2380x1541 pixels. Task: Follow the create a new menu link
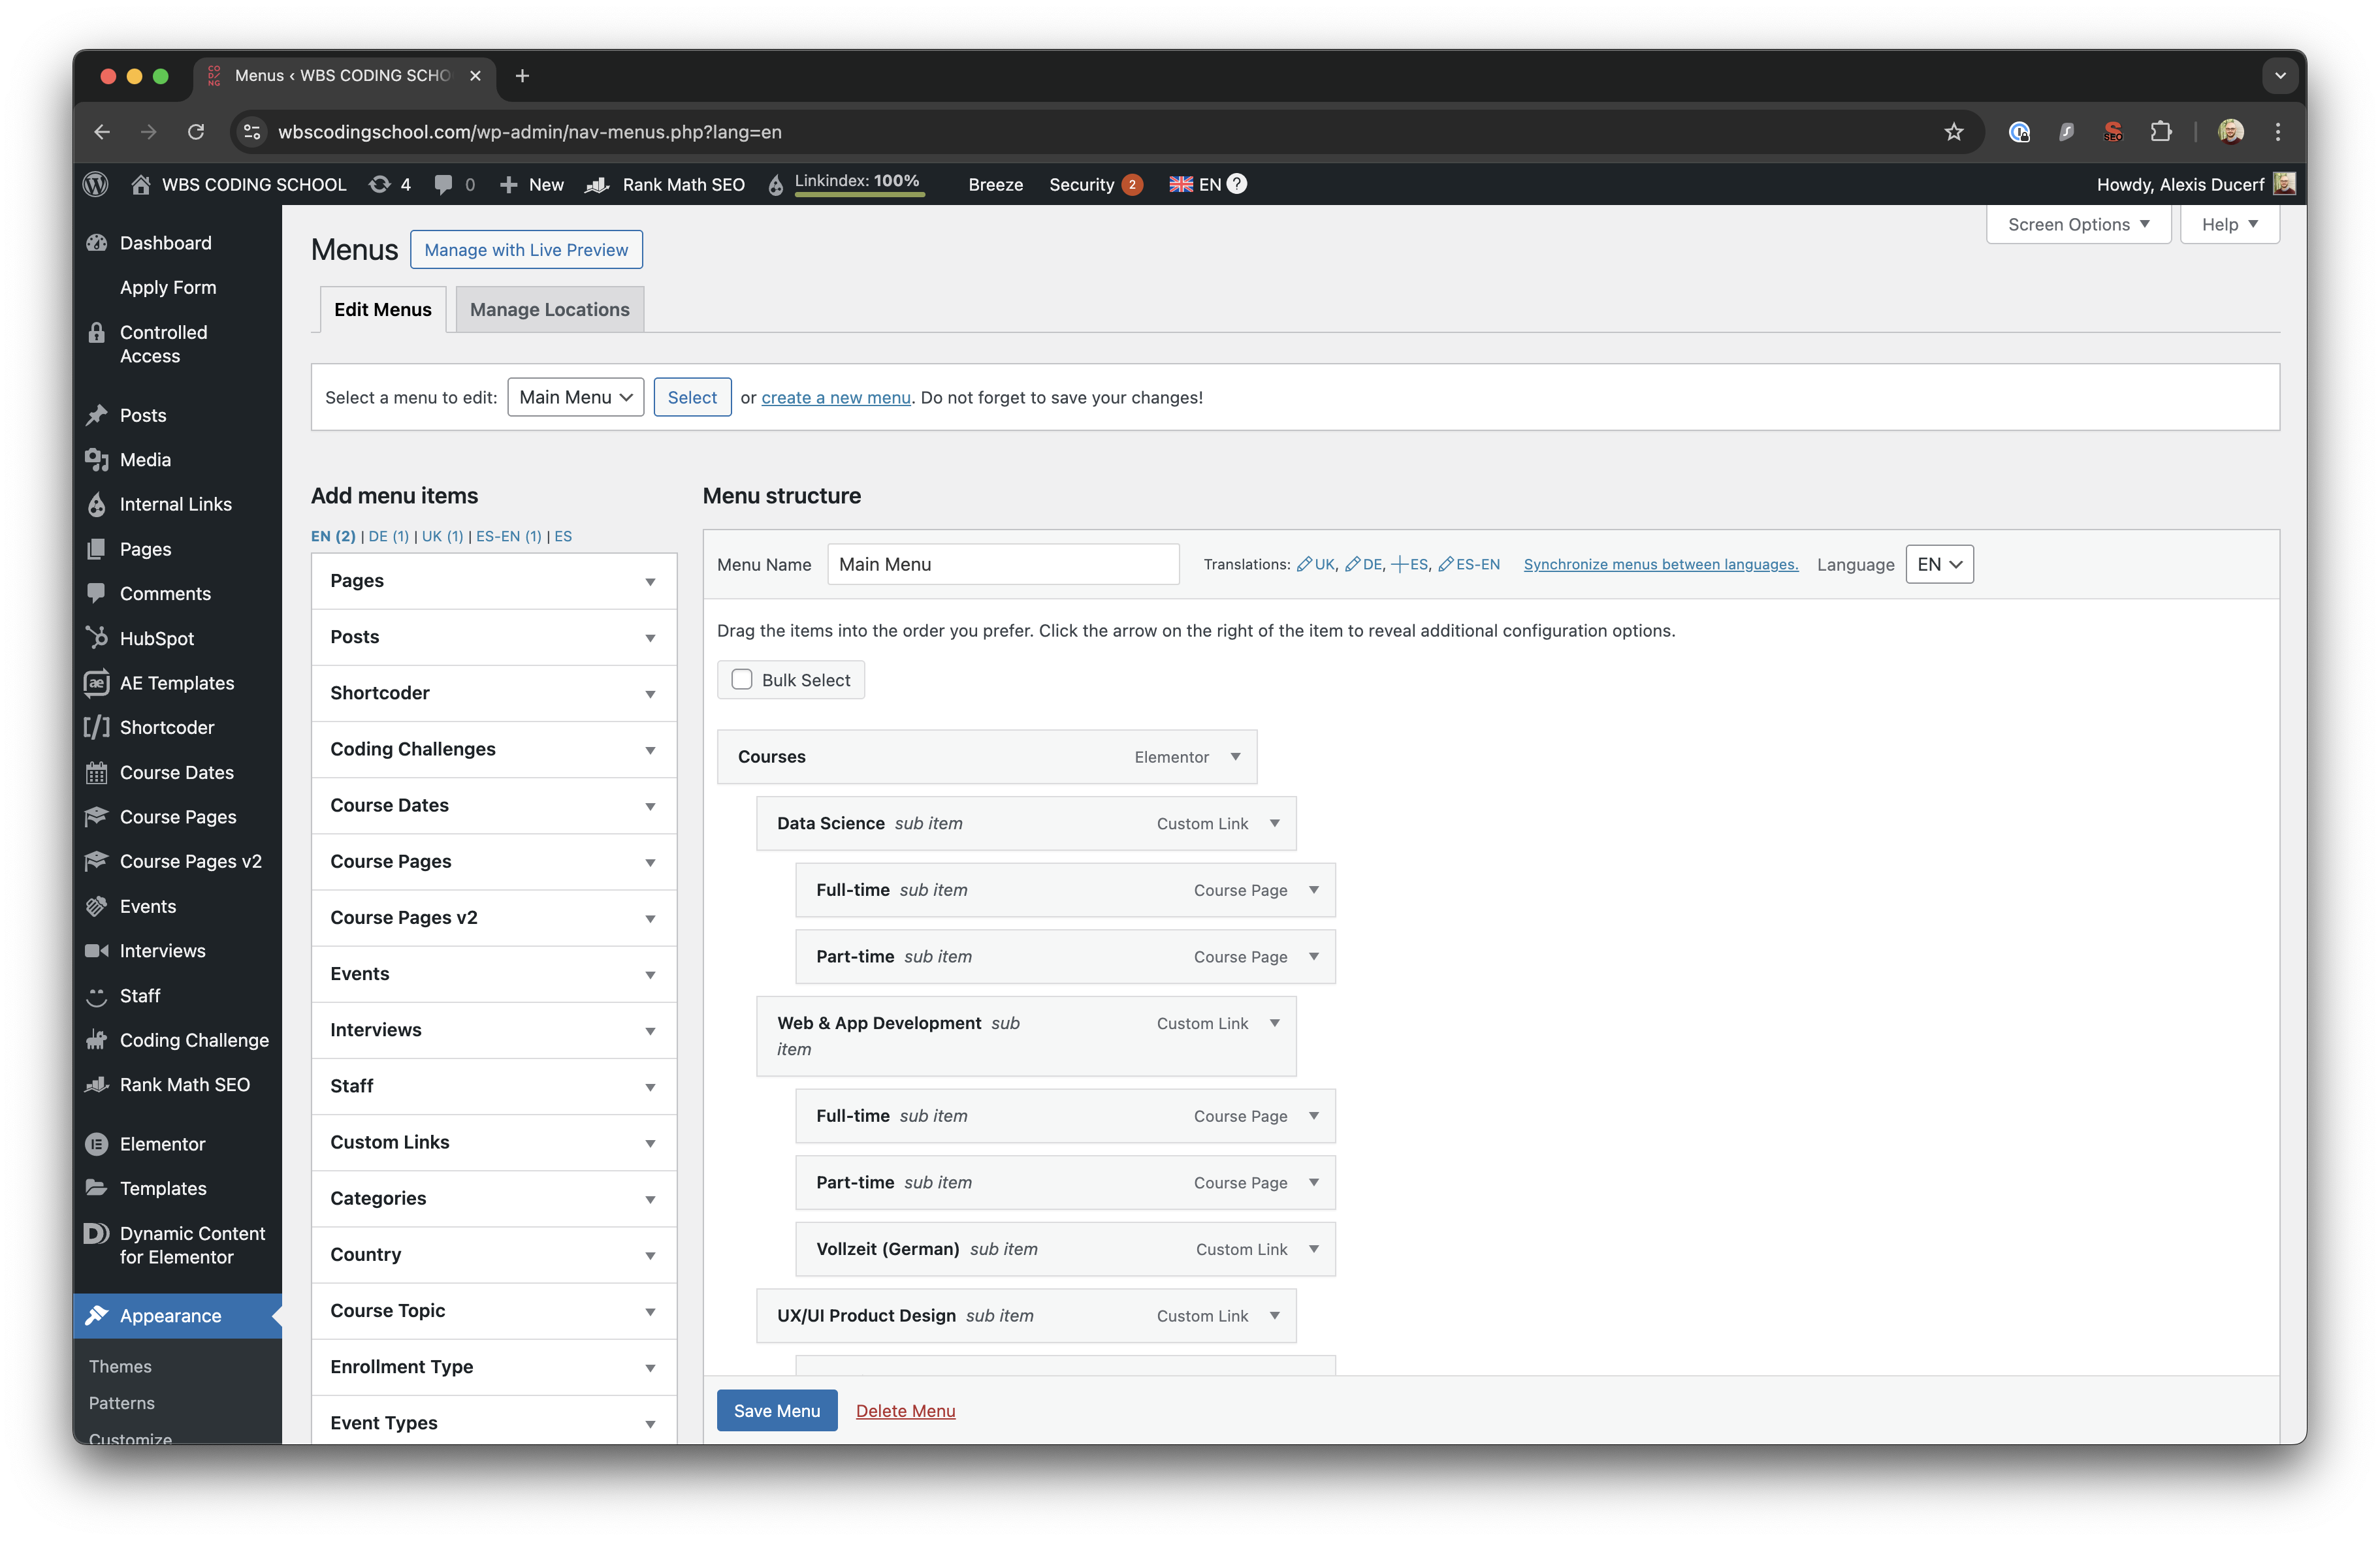pos(836,397)
